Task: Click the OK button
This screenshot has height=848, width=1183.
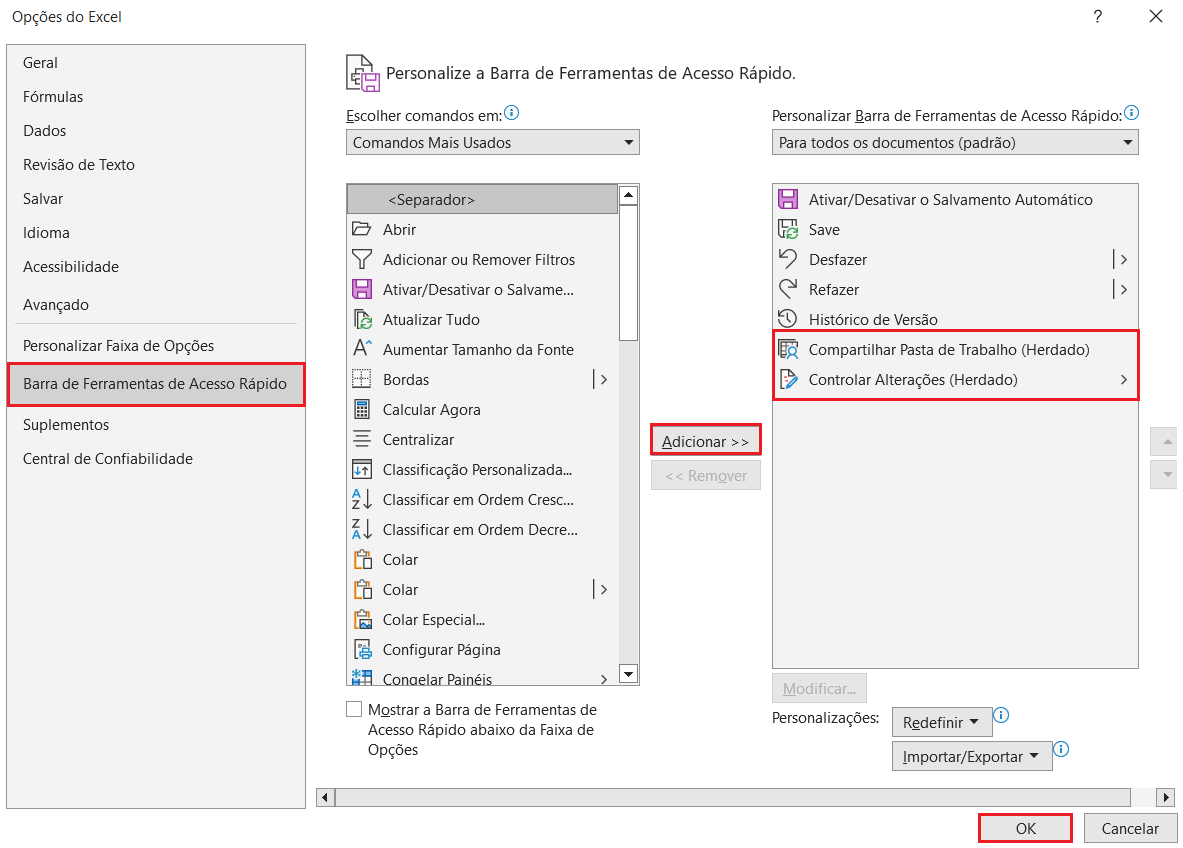Action: (1025, 828)
